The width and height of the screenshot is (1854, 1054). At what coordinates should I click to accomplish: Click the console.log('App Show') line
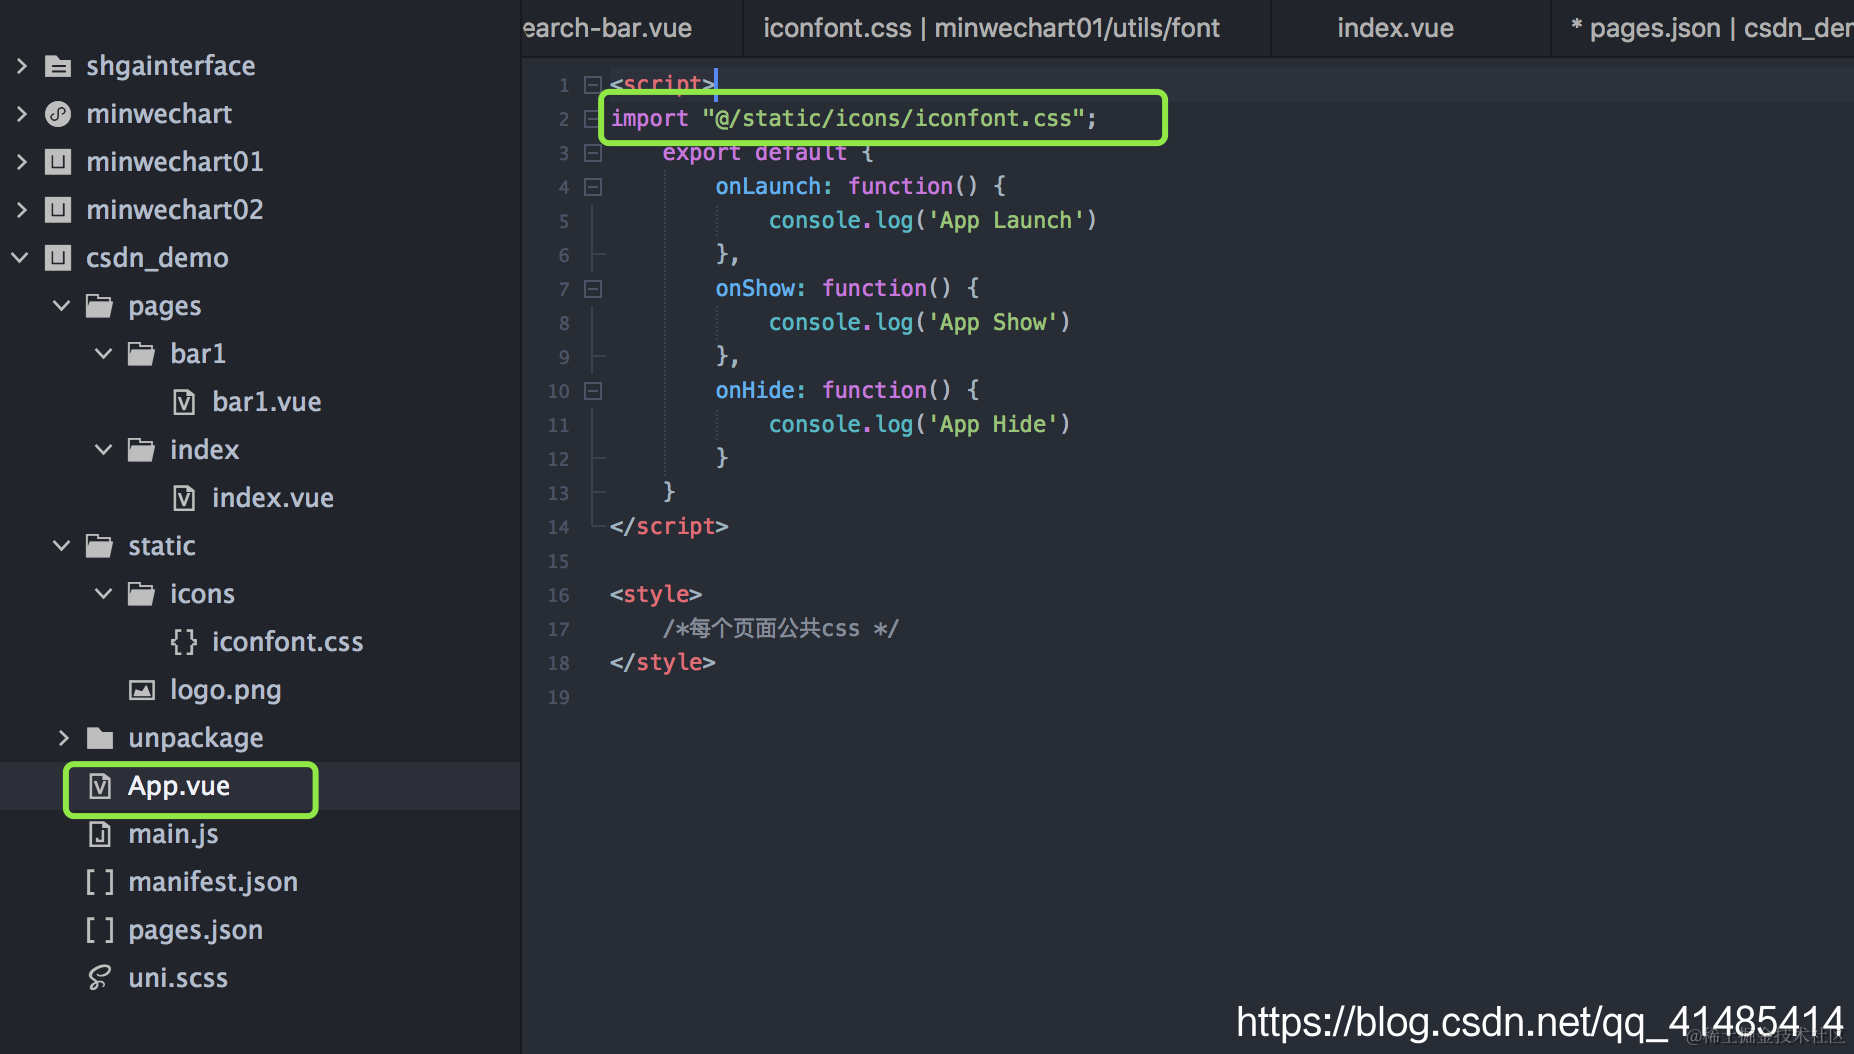pos(919,323)
